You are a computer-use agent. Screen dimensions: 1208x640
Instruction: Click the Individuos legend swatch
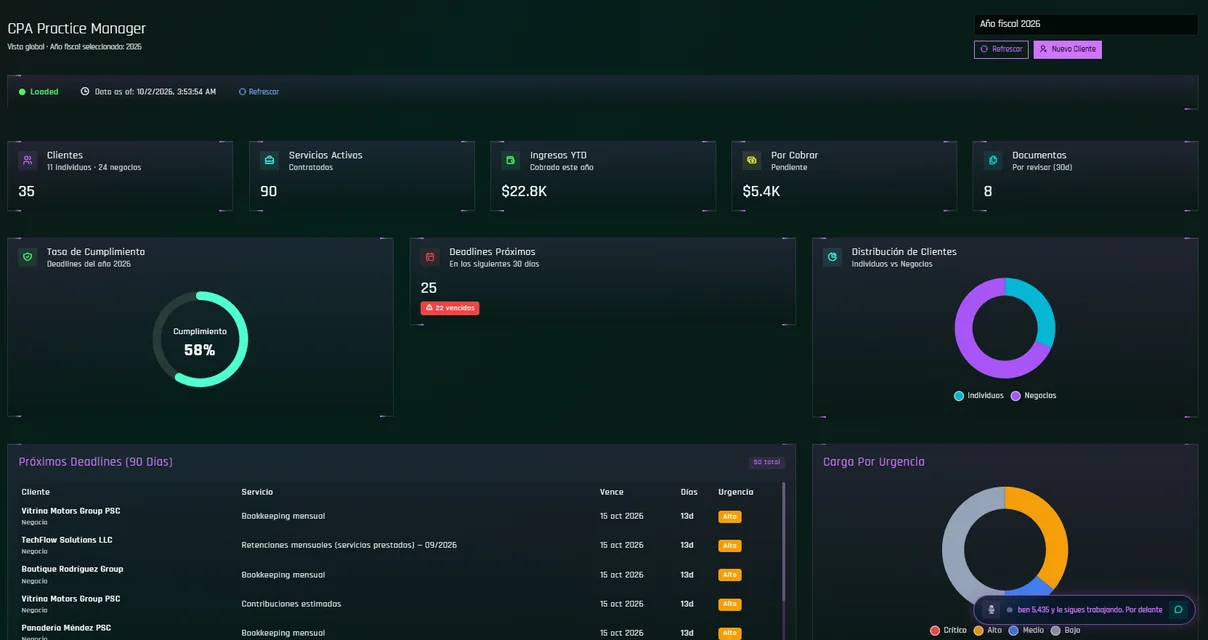pyautogui.click(x=959, y=396)
